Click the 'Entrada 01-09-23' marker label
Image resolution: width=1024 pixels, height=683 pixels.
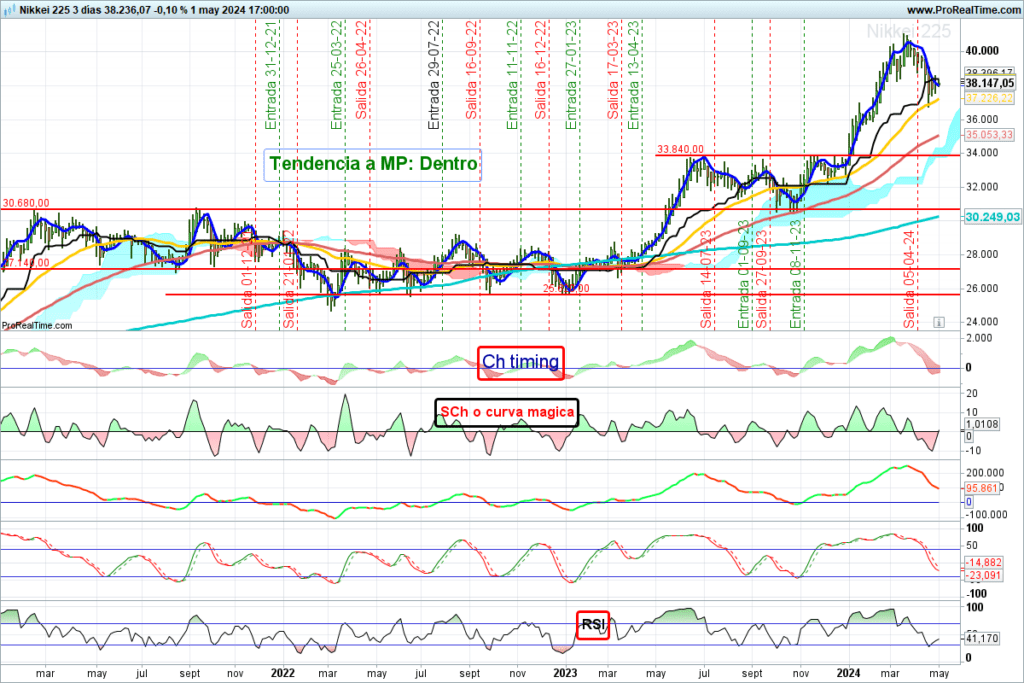[743, 274]
